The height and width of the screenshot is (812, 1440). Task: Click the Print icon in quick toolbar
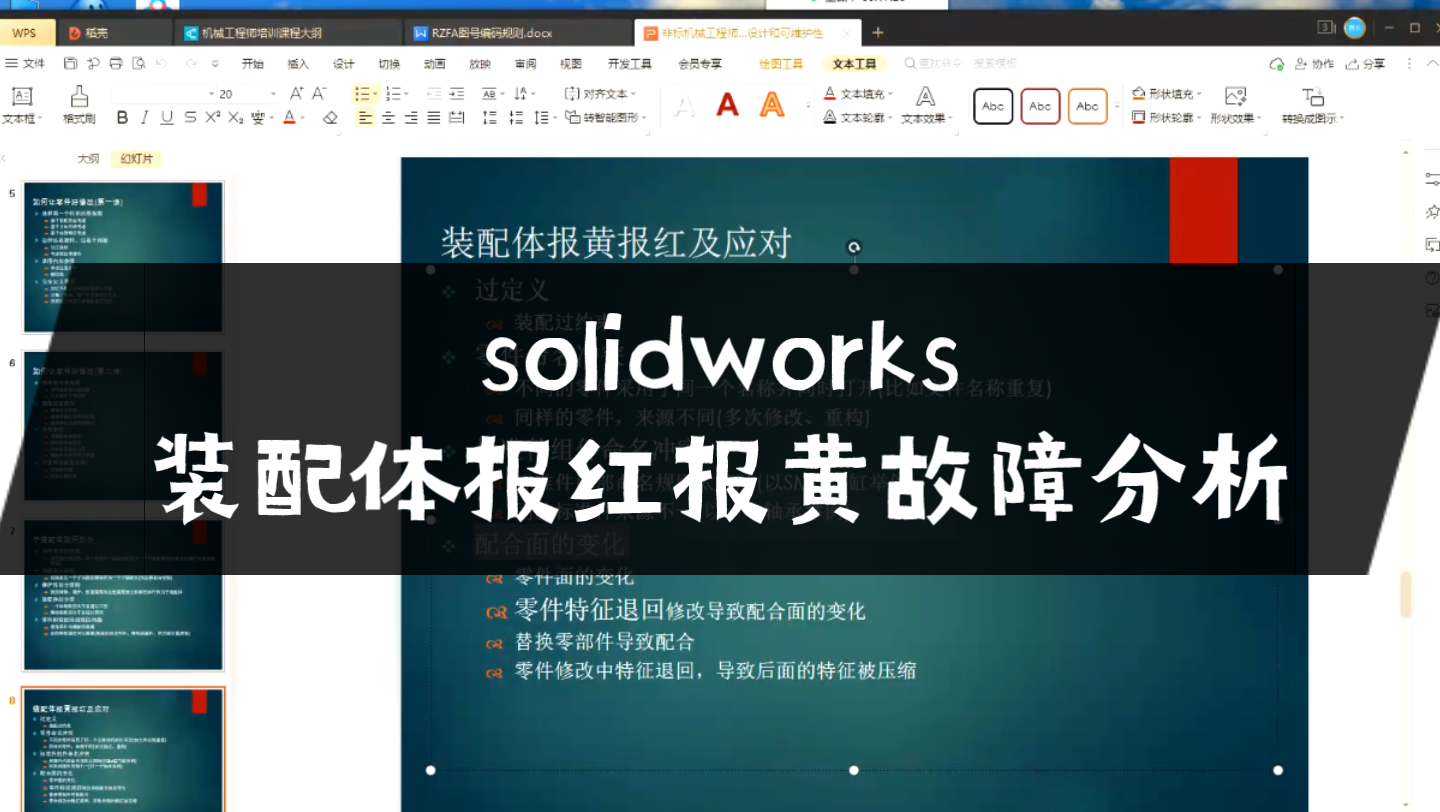pyautogui.click(x=116, y=64)
